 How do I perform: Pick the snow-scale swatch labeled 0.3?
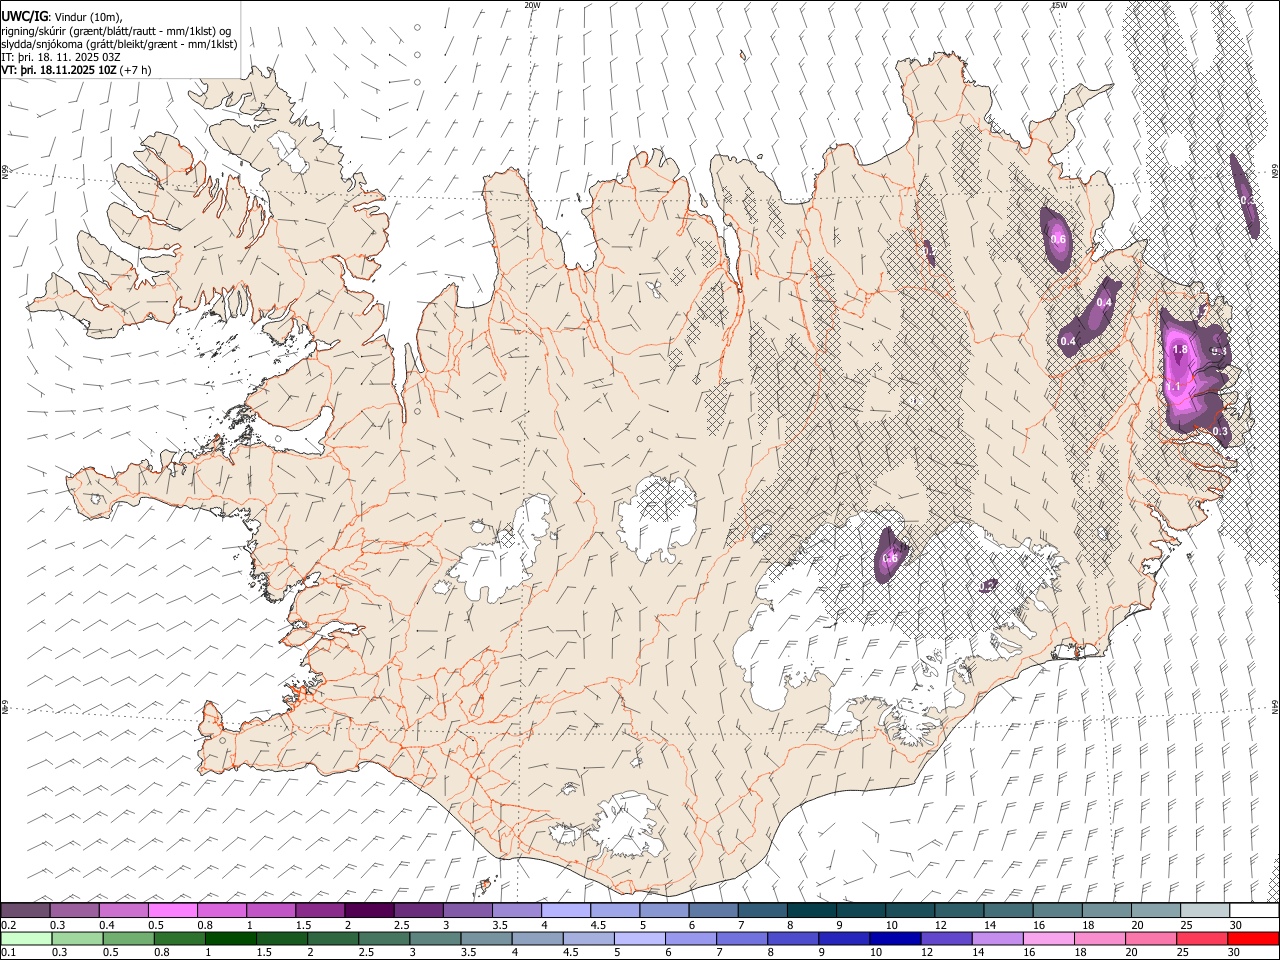[x=75, y=910]
